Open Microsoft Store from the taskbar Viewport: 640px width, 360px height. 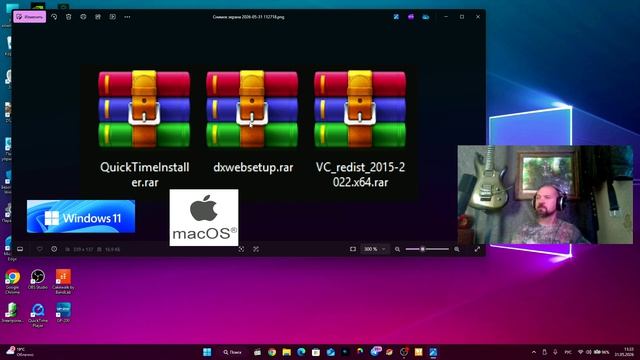[x=316, y=352]
